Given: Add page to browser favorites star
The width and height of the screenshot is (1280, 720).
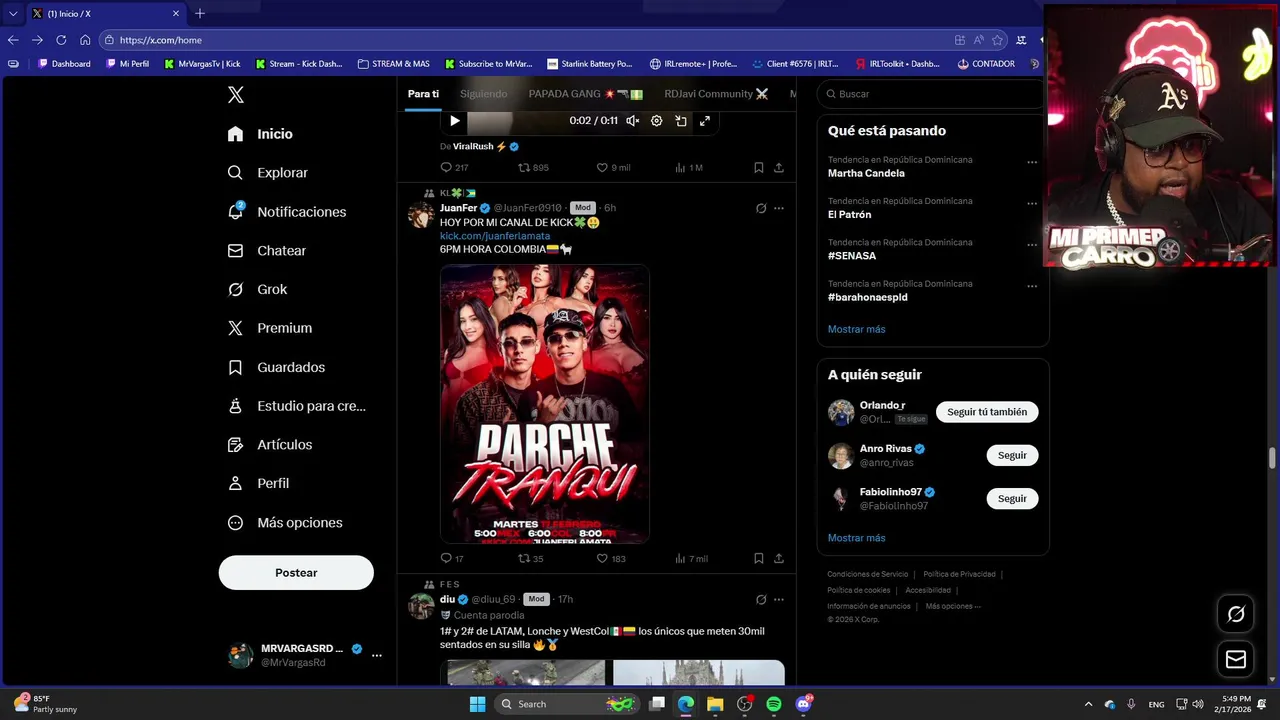Looking at the screenshot, I should click(x=997, y=40).
